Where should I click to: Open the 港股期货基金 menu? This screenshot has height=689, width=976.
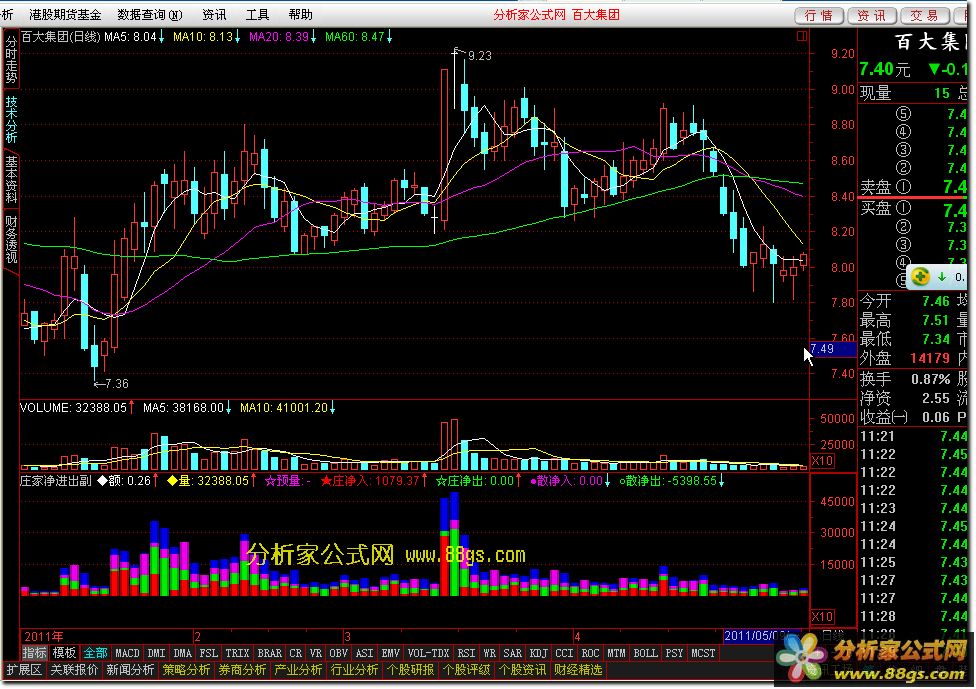(x=65, y=14)
